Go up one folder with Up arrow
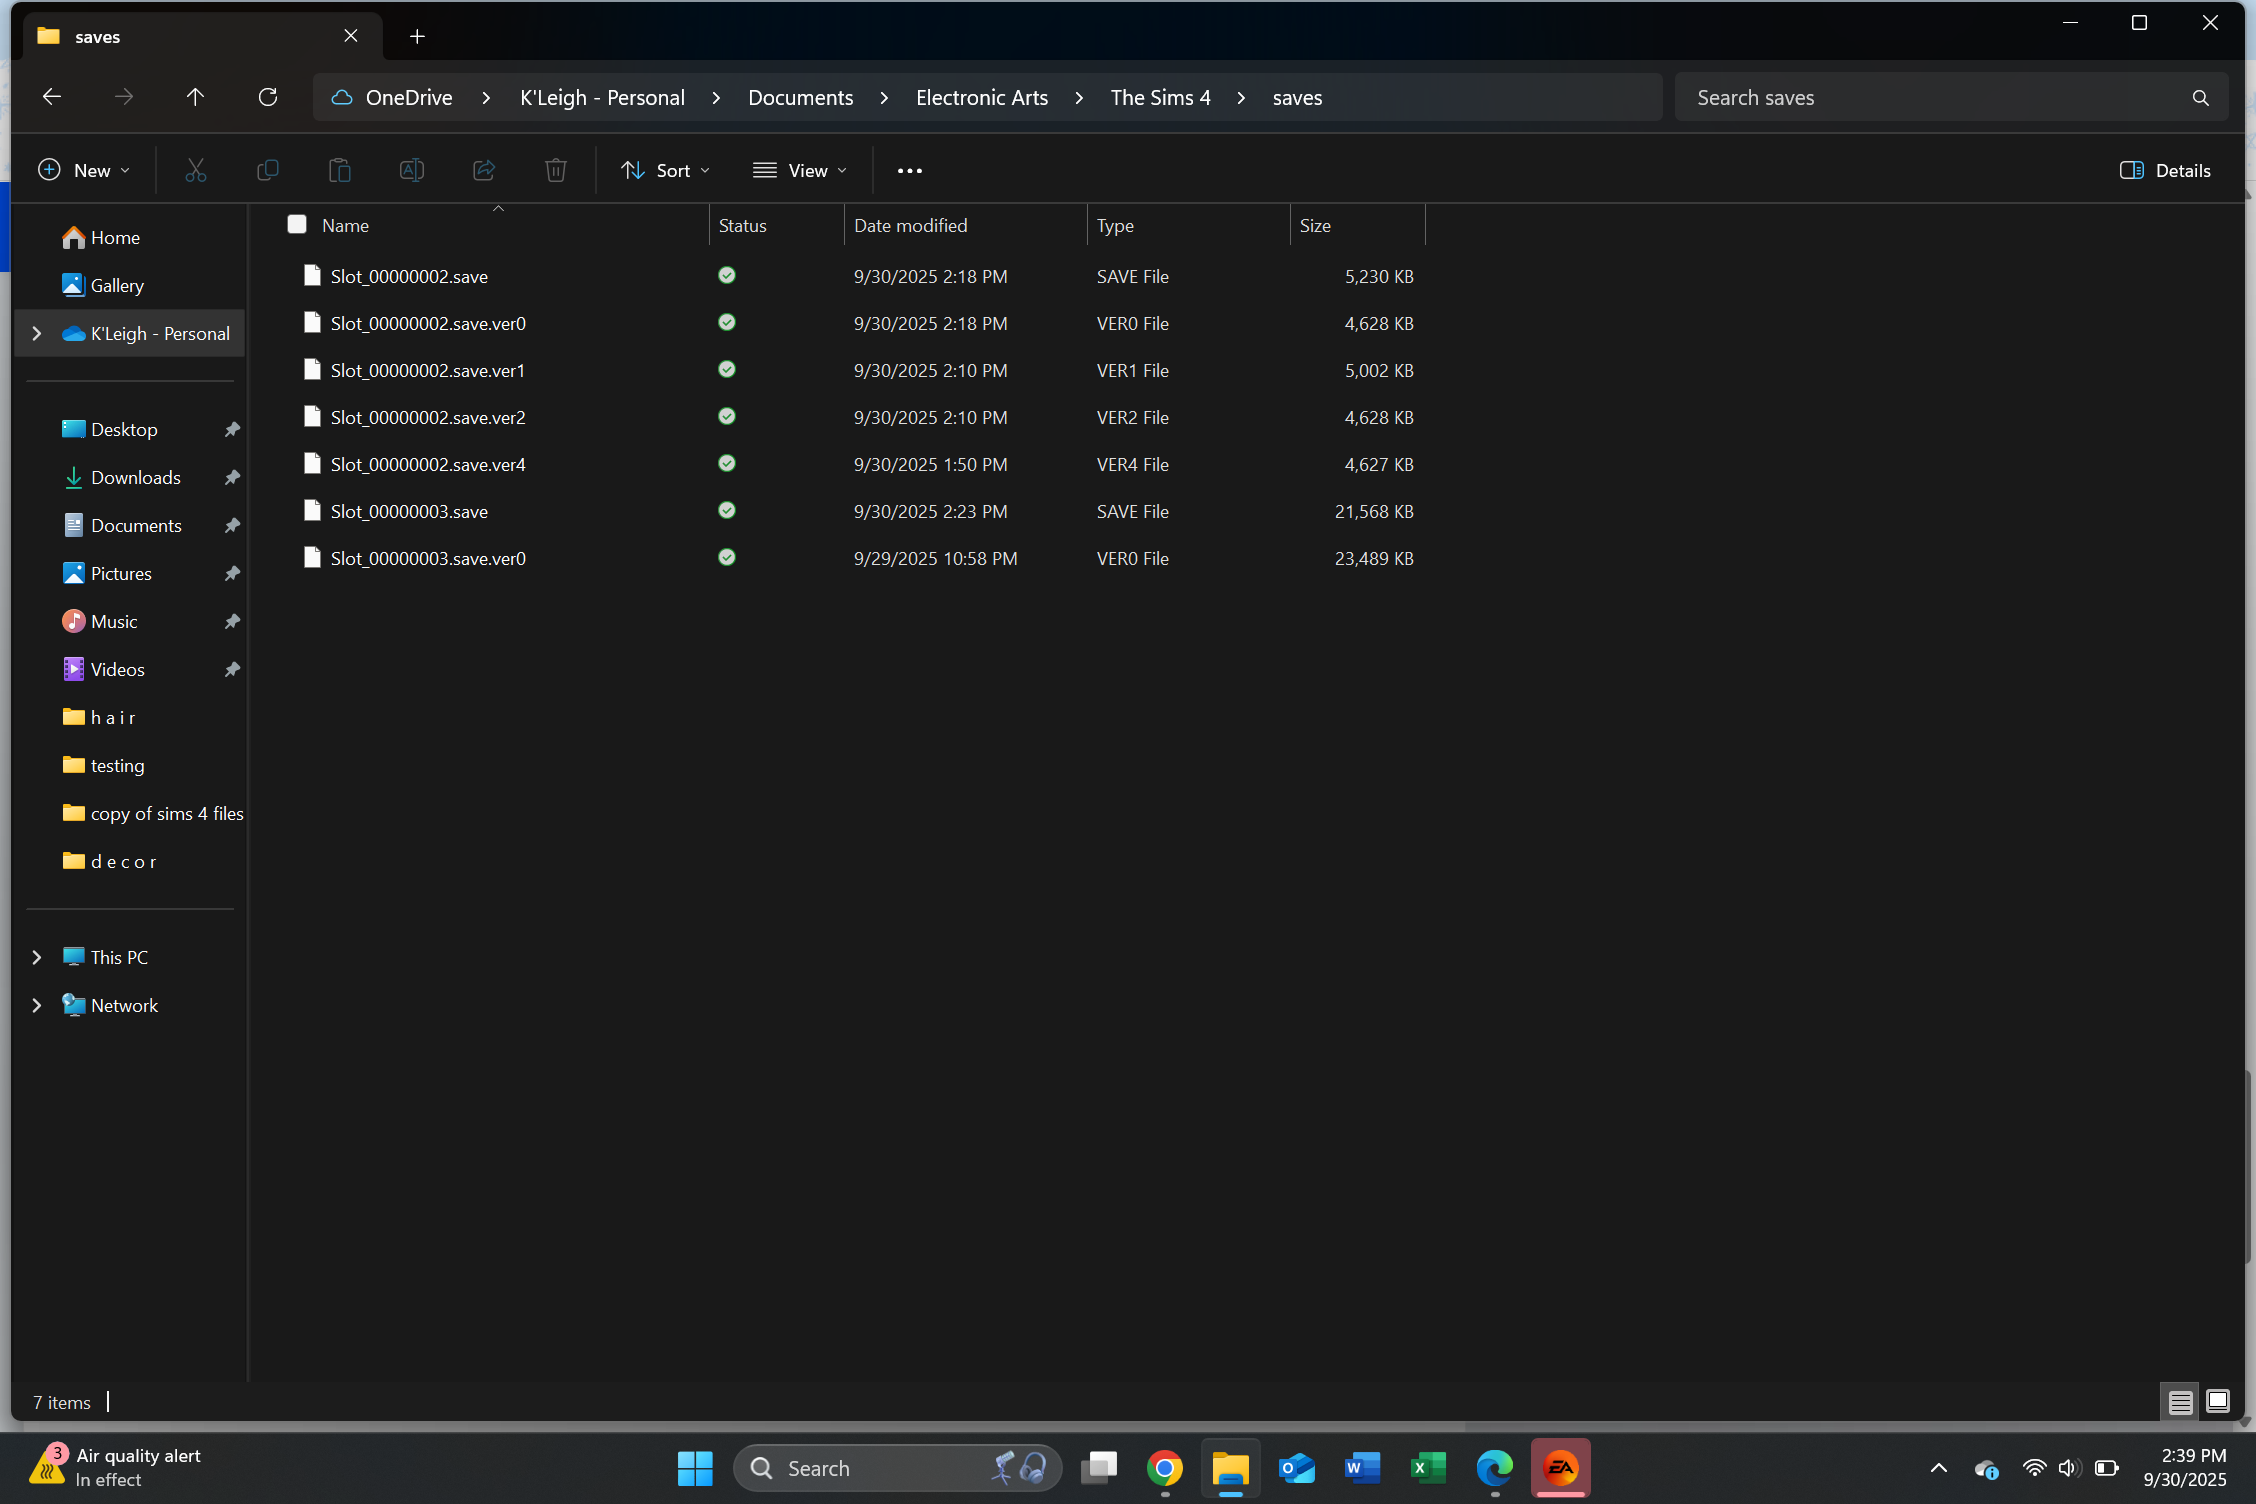2256x1504 pixels. tap(195, 97)
